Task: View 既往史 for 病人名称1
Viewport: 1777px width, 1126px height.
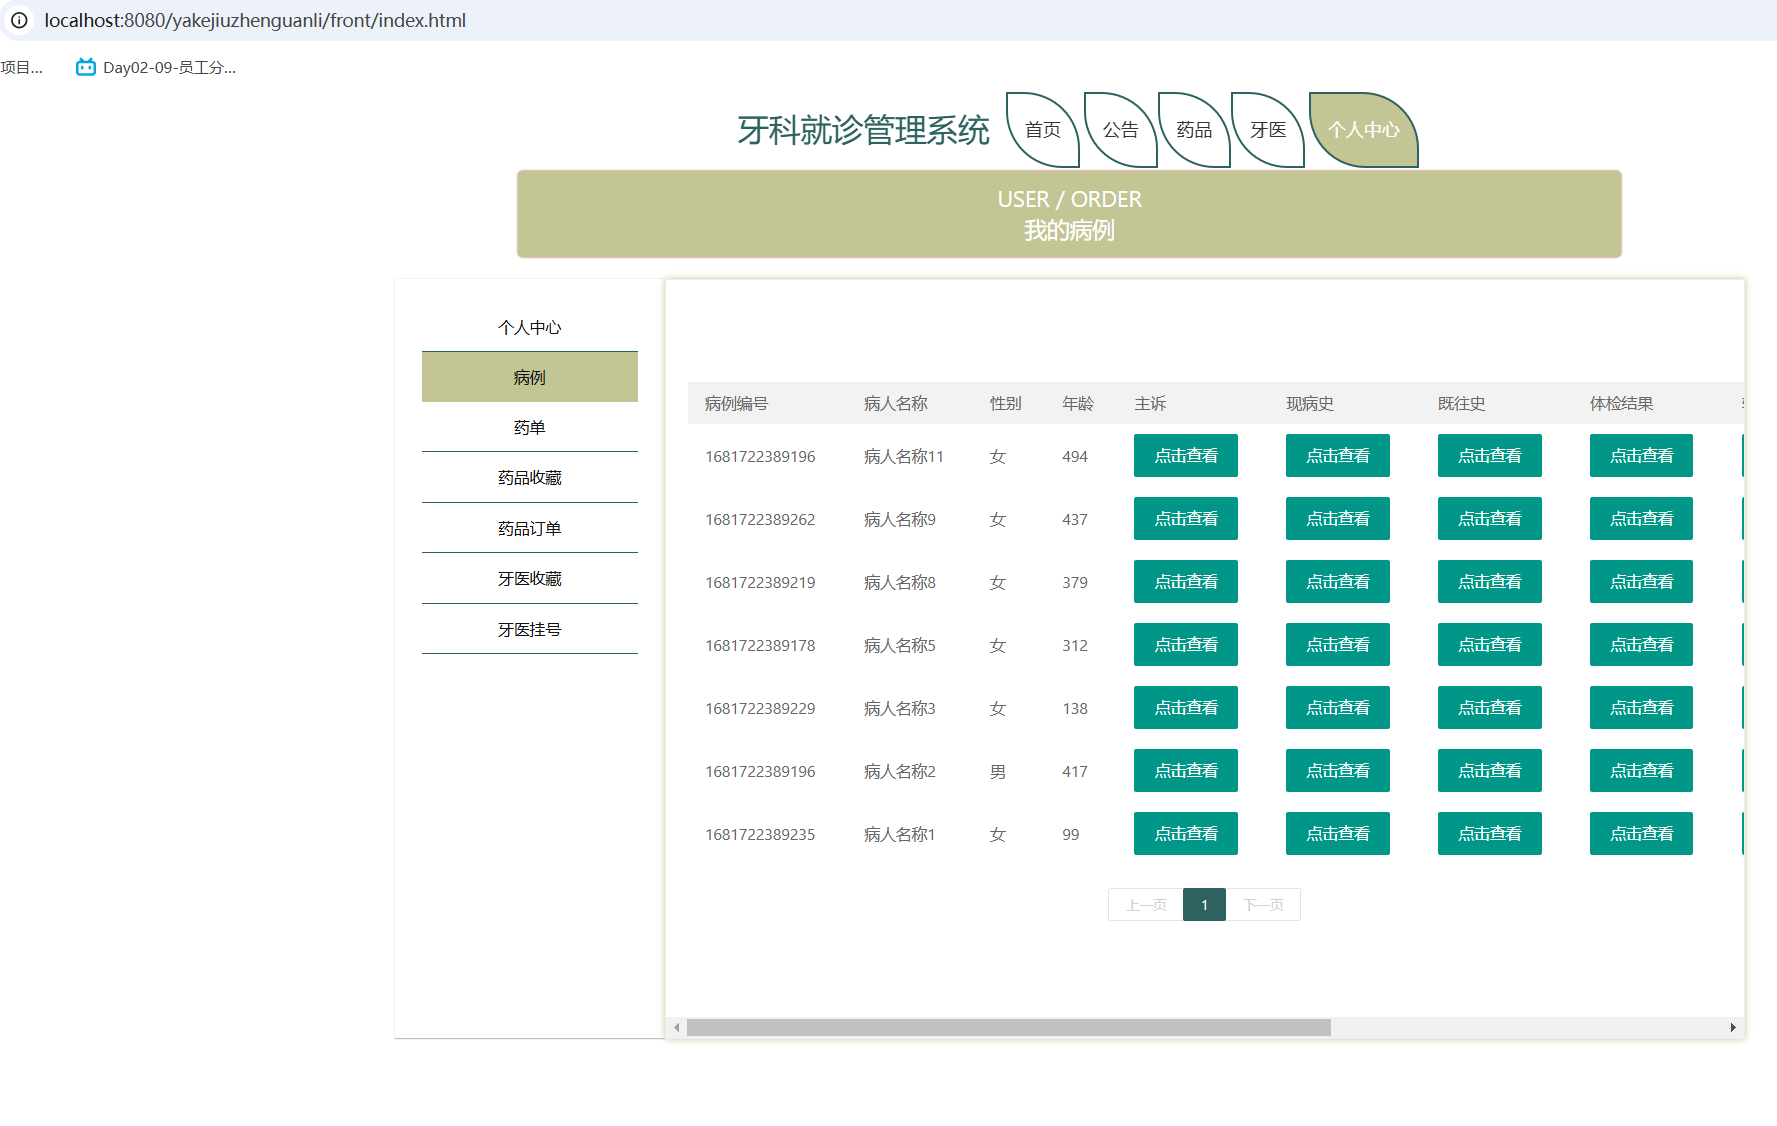Action: (x=1490, y=834)
